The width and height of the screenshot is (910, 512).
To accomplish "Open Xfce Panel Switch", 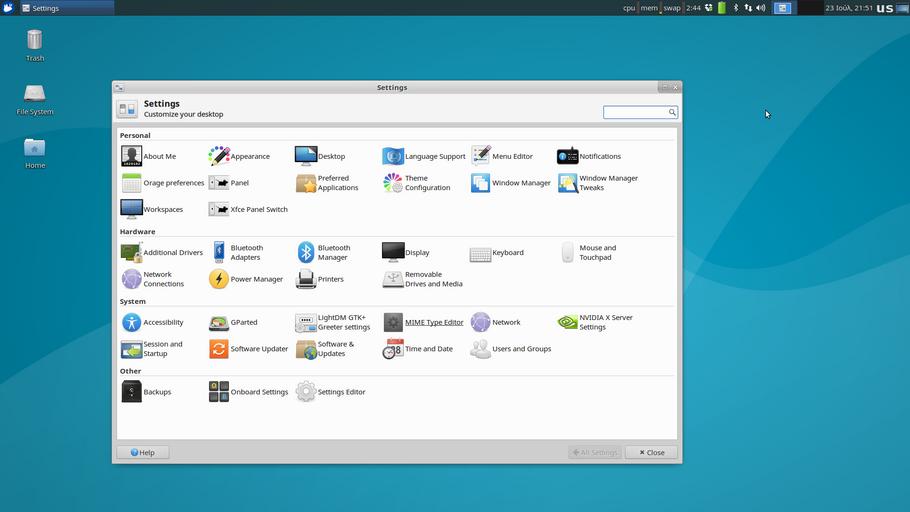I will click(248, 210).
